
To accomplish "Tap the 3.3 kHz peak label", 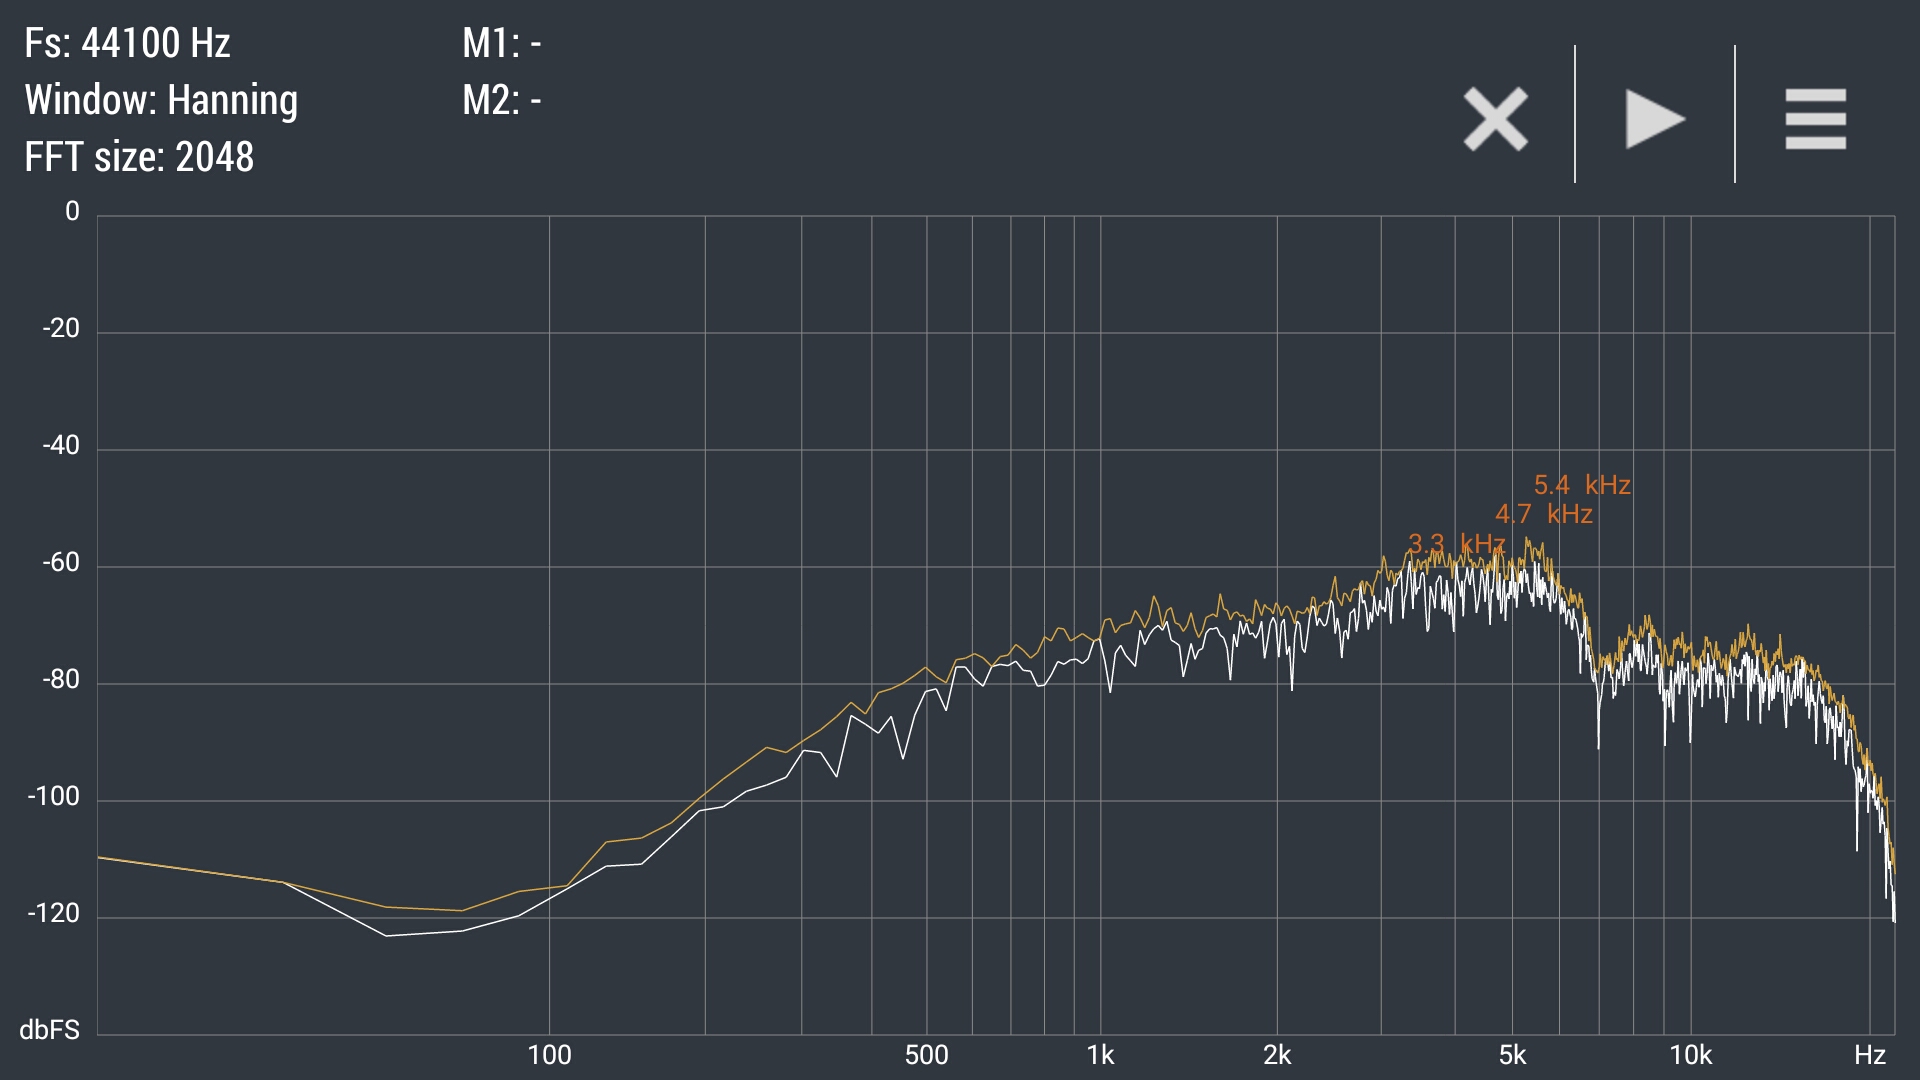I will click(x=1456, y=544).
